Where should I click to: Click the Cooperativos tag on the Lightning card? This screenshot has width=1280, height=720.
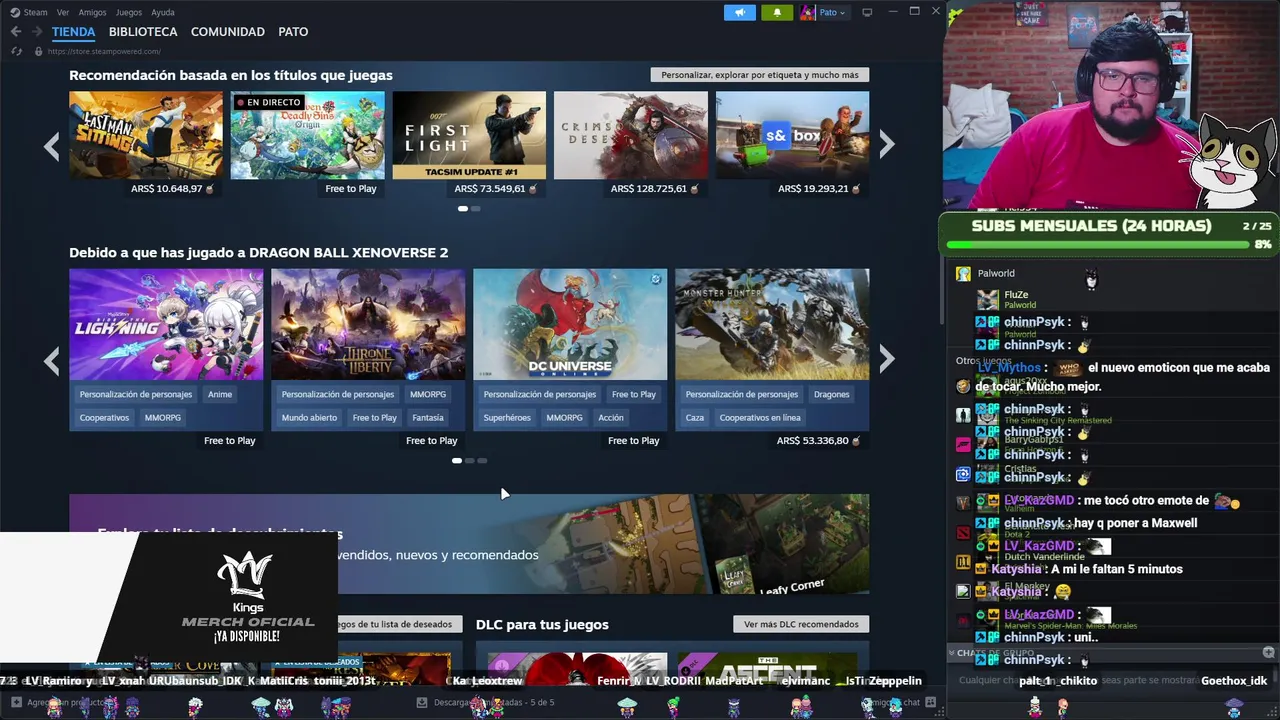pyautogui.click(x=105, y=417)
